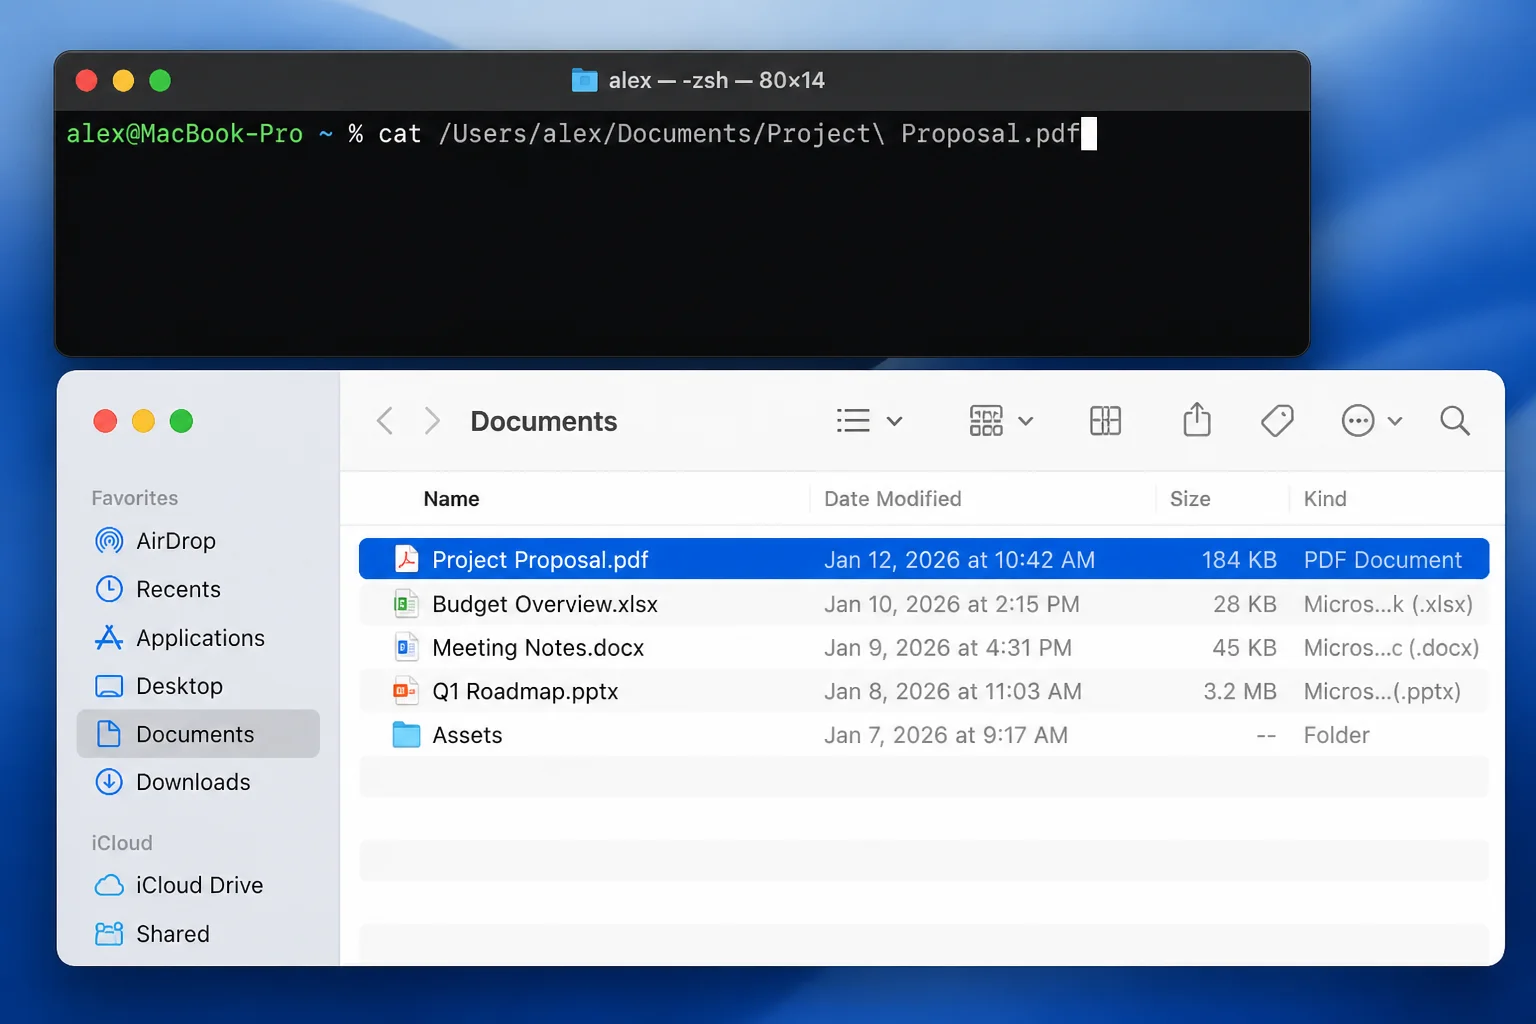
Task: Click the iCloud sidebar section header
Action: pos(122,843)
